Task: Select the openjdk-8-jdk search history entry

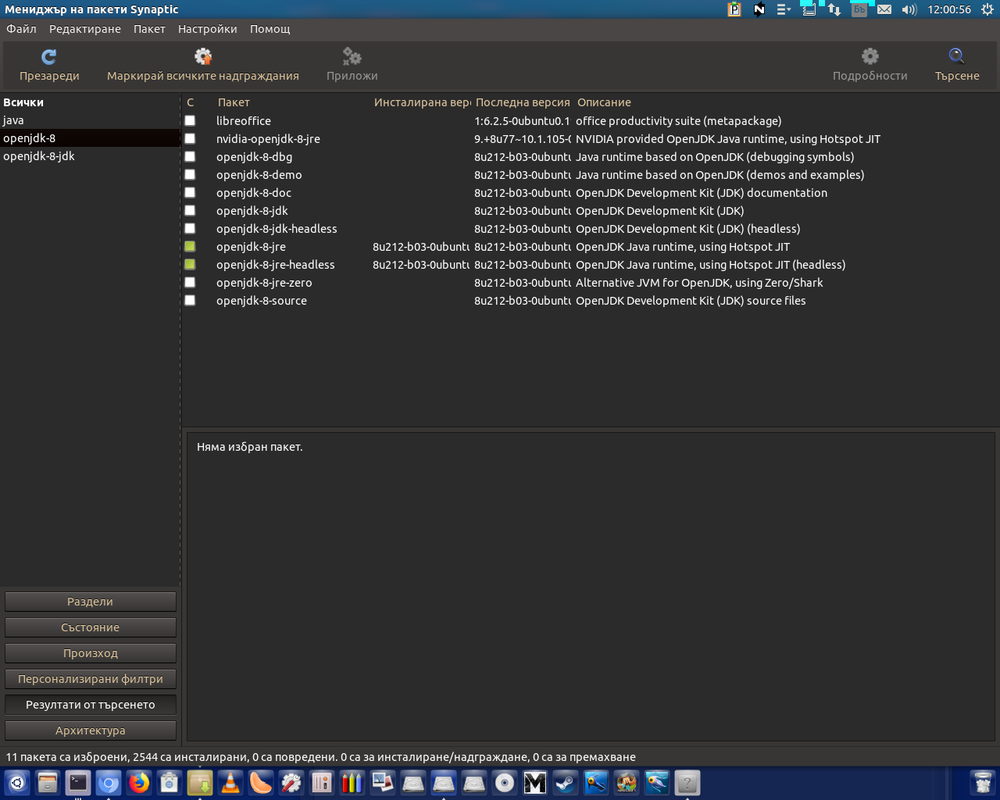Action: click(x=90, y=156)
